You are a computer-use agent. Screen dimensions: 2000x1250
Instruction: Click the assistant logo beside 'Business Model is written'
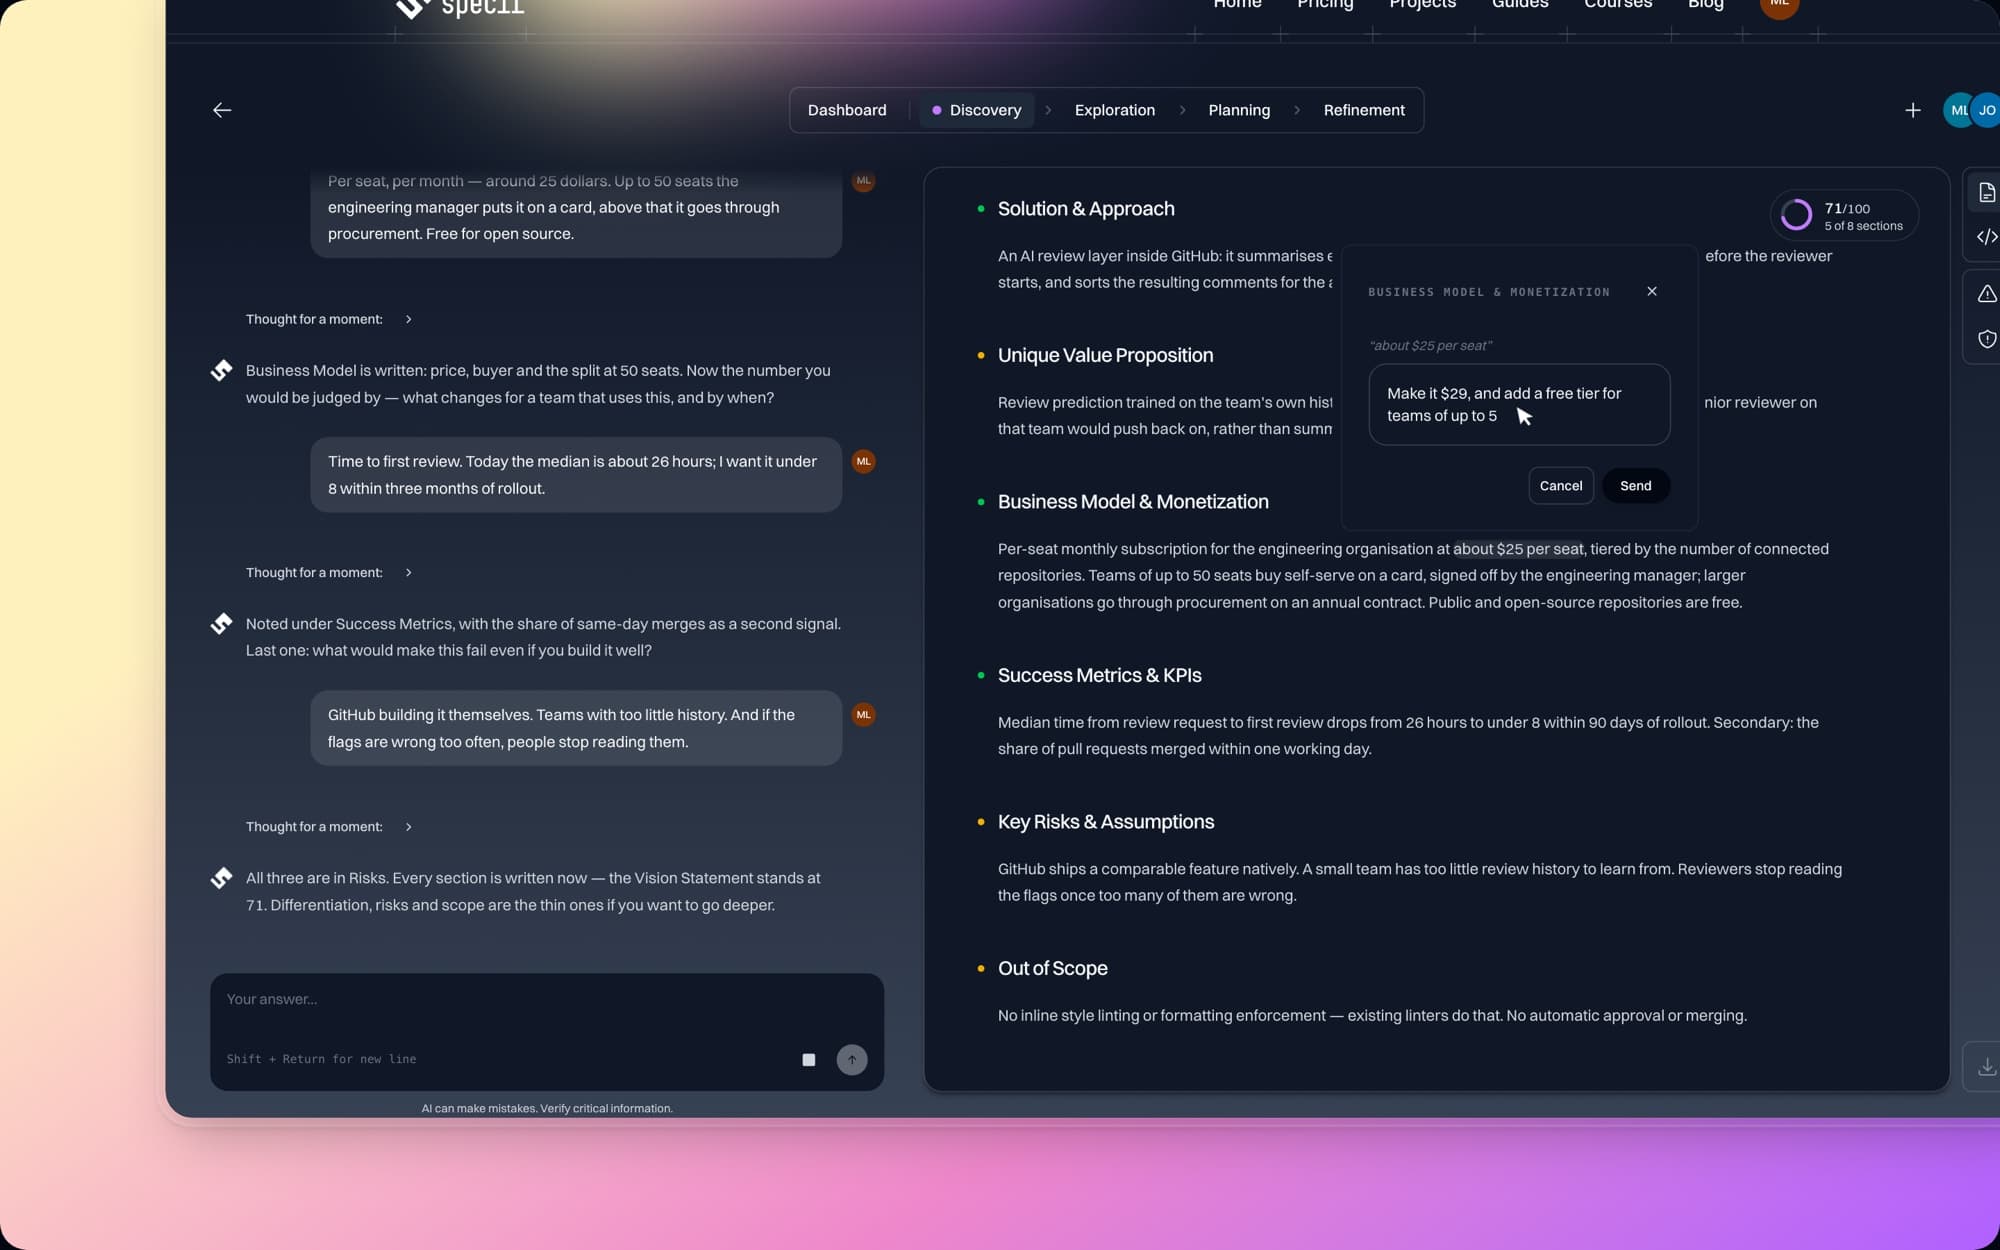pos(222,371)
